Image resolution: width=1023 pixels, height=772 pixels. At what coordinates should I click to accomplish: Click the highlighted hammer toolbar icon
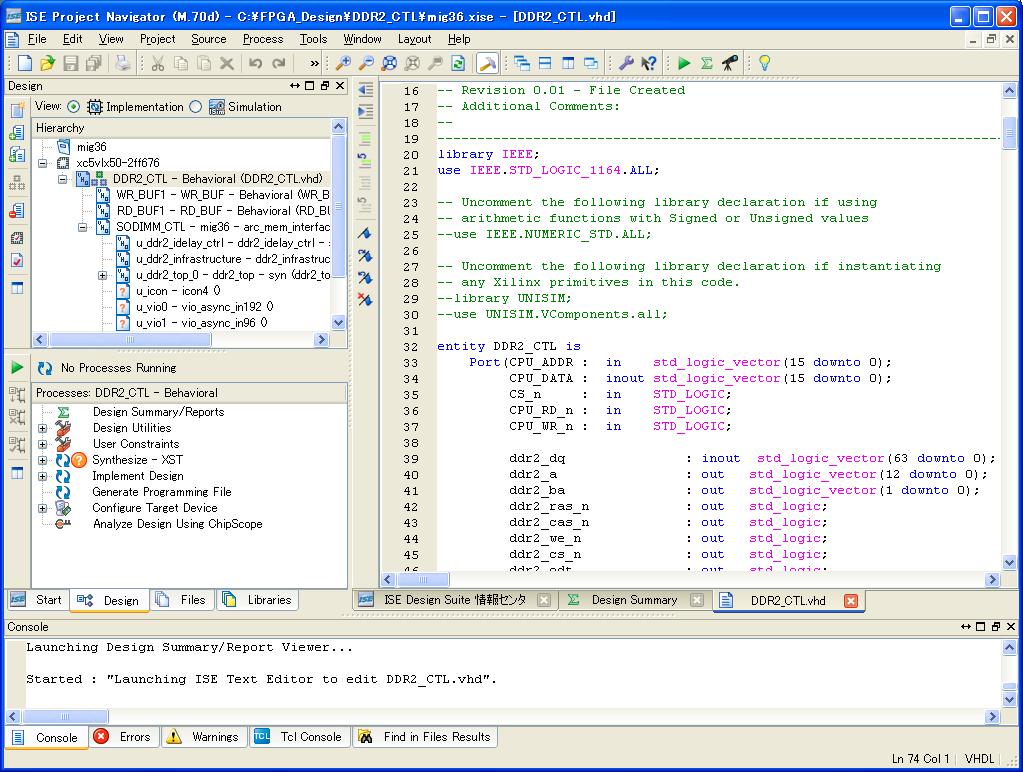(487, 63)
